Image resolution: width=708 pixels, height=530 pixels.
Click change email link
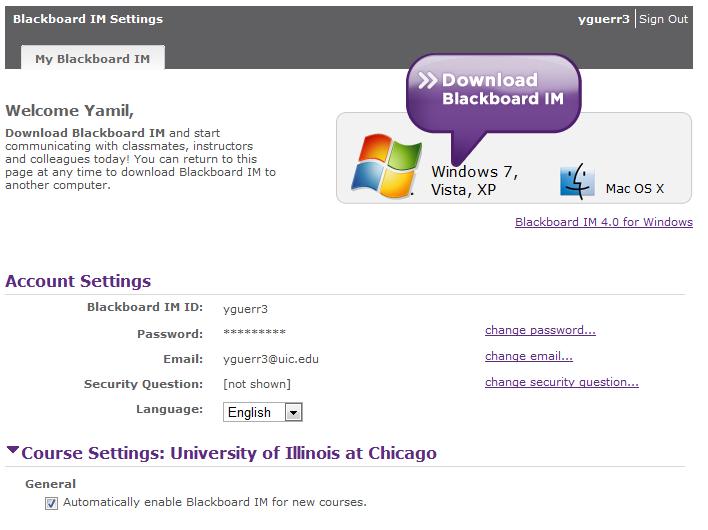tap(529, 356)
